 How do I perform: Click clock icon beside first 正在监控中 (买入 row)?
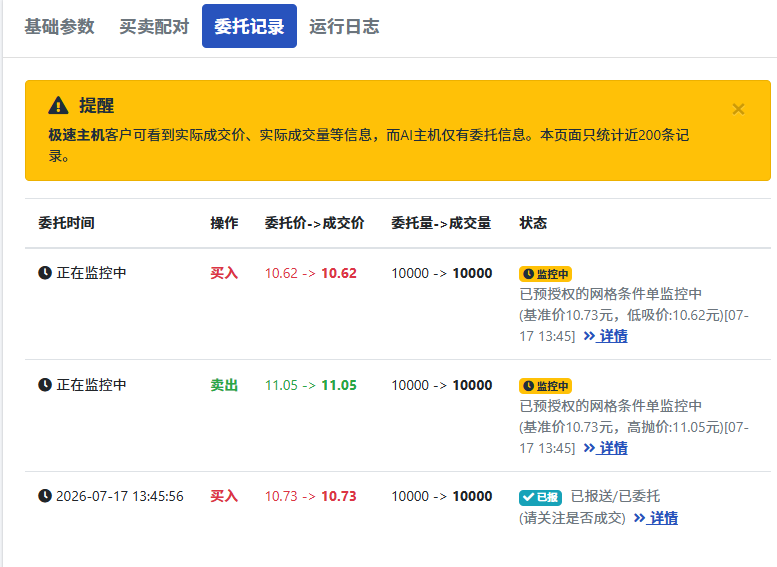45,273
